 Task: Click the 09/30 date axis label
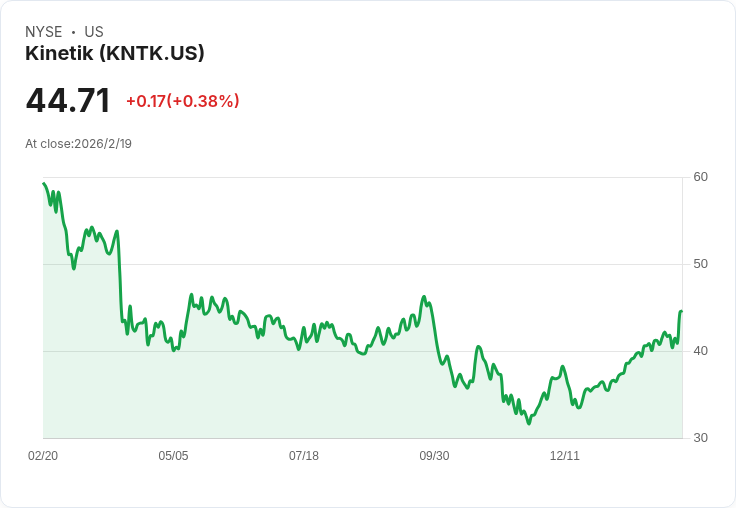434,455
